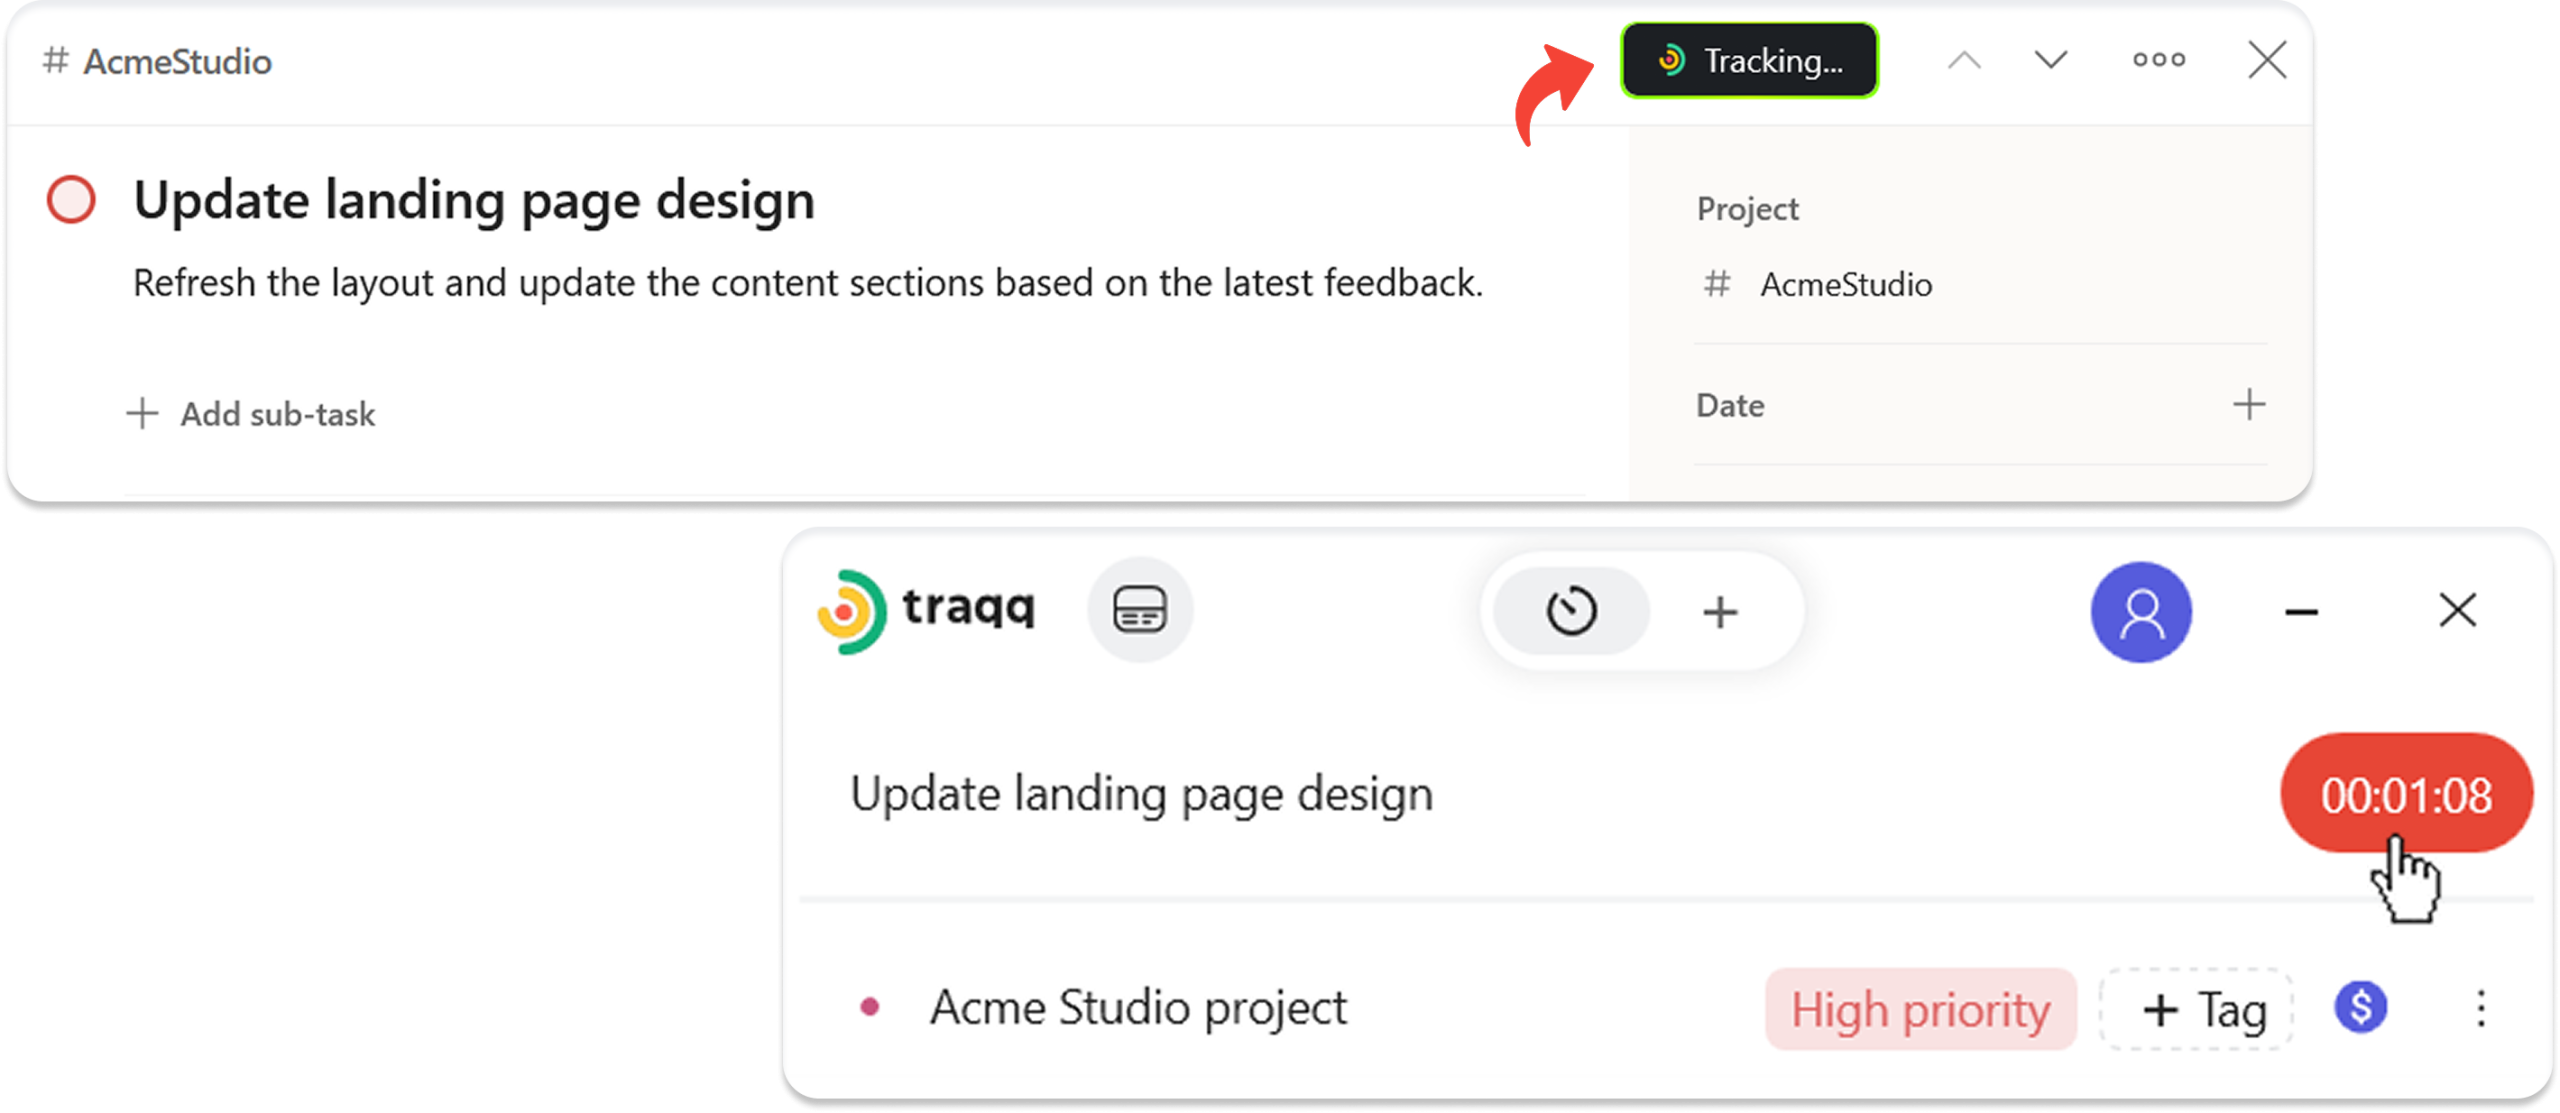The image size is (2560, 1113).
Task: Open the vertical dots menu for Acme Studio project
Action: click(x=2480, y=1008)
